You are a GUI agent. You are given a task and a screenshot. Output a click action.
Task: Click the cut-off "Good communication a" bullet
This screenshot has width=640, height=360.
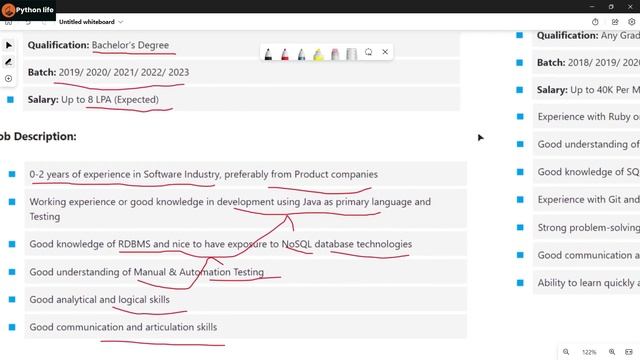589,255
